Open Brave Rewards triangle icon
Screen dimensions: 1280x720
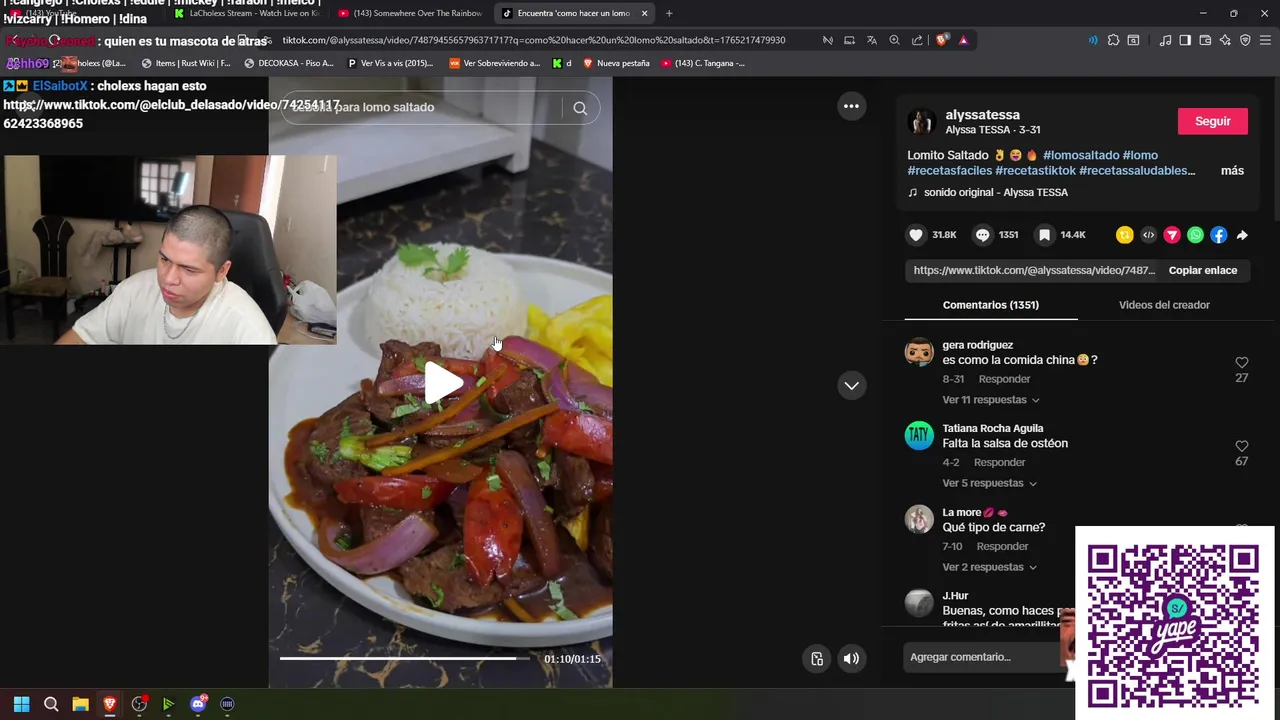coord(963,40)
